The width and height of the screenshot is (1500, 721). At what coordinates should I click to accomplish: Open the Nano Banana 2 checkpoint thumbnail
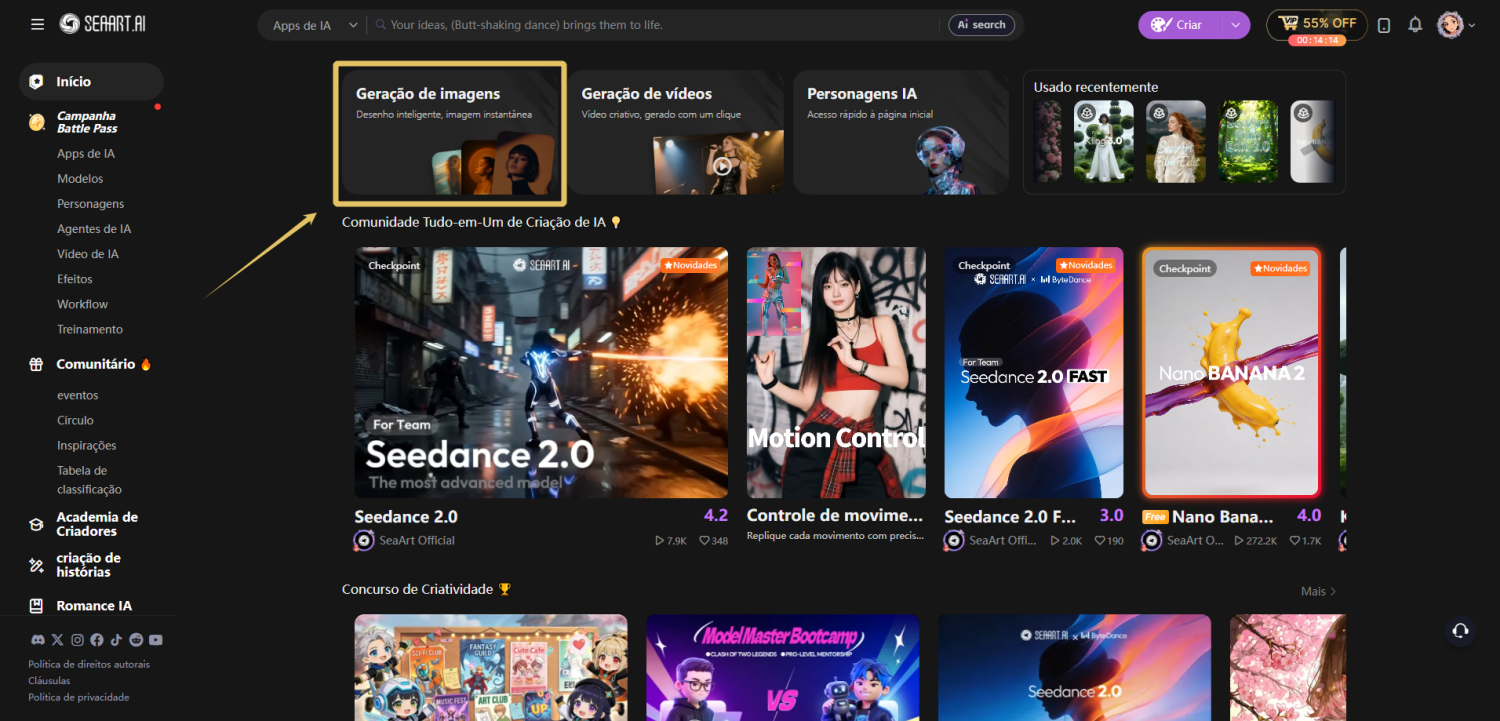point(1231,373)
